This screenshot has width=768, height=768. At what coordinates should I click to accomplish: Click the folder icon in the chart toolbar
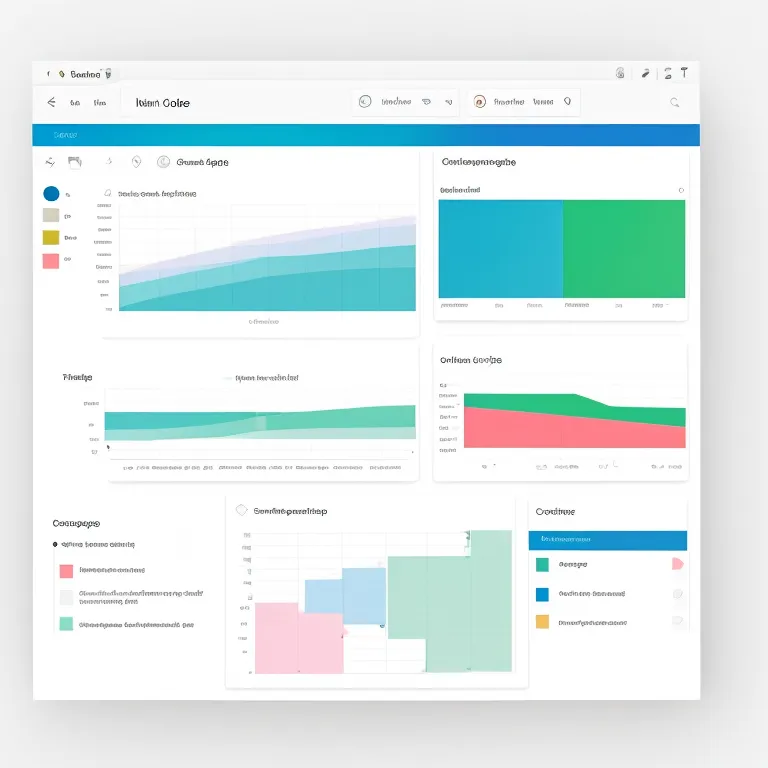pos(74,161)
